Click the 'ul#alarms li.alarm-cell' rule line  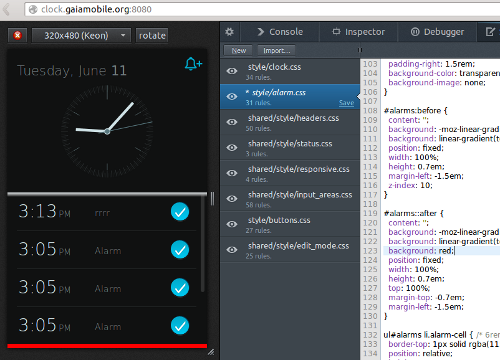428,335
